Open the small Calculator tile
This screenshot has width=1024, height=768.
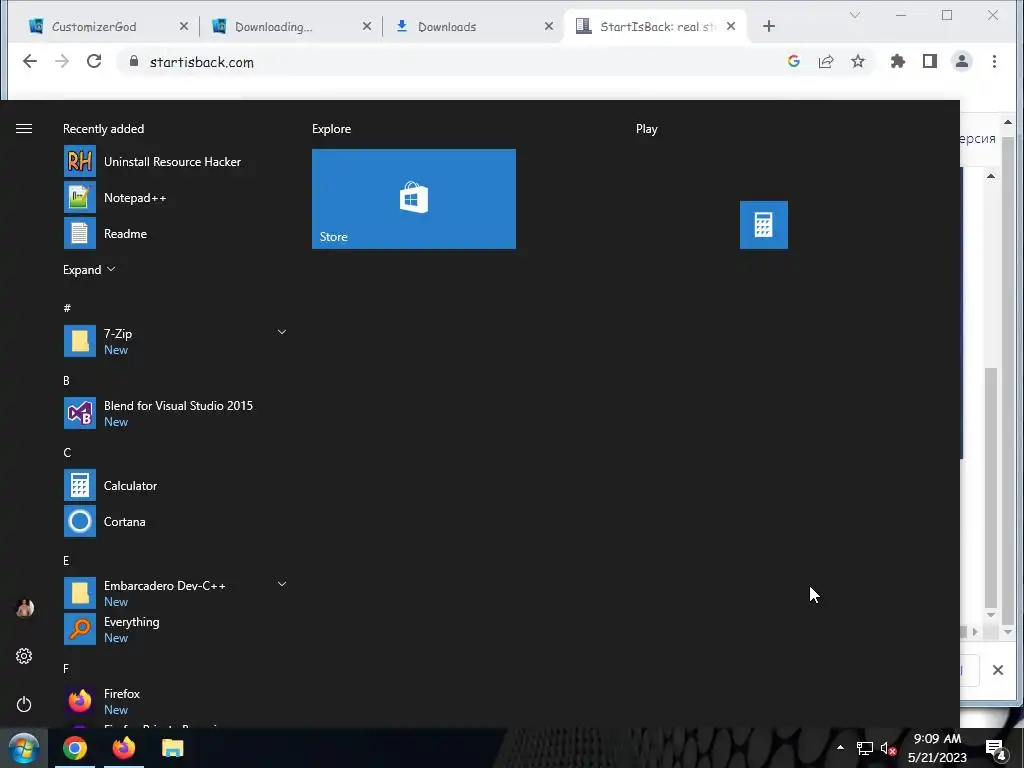click(x=763, y=225)
